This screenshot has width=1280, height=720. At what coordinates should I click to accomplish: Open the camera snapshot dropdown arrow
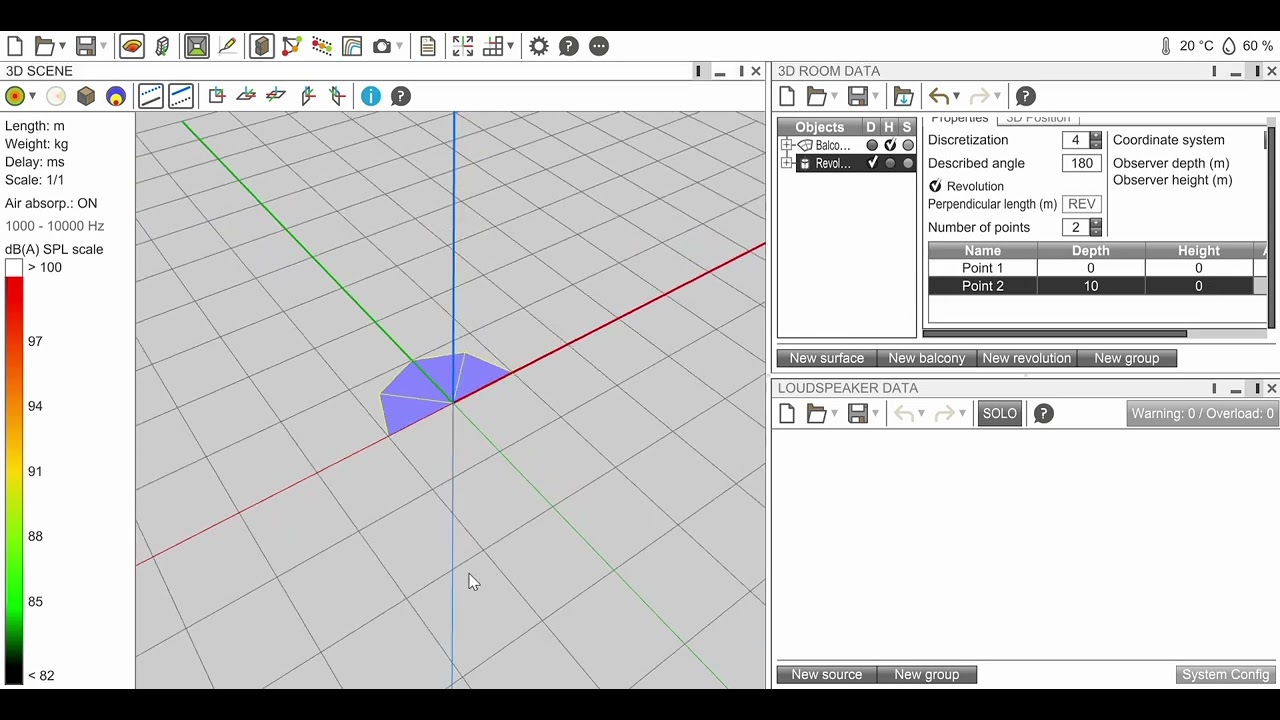399,46
